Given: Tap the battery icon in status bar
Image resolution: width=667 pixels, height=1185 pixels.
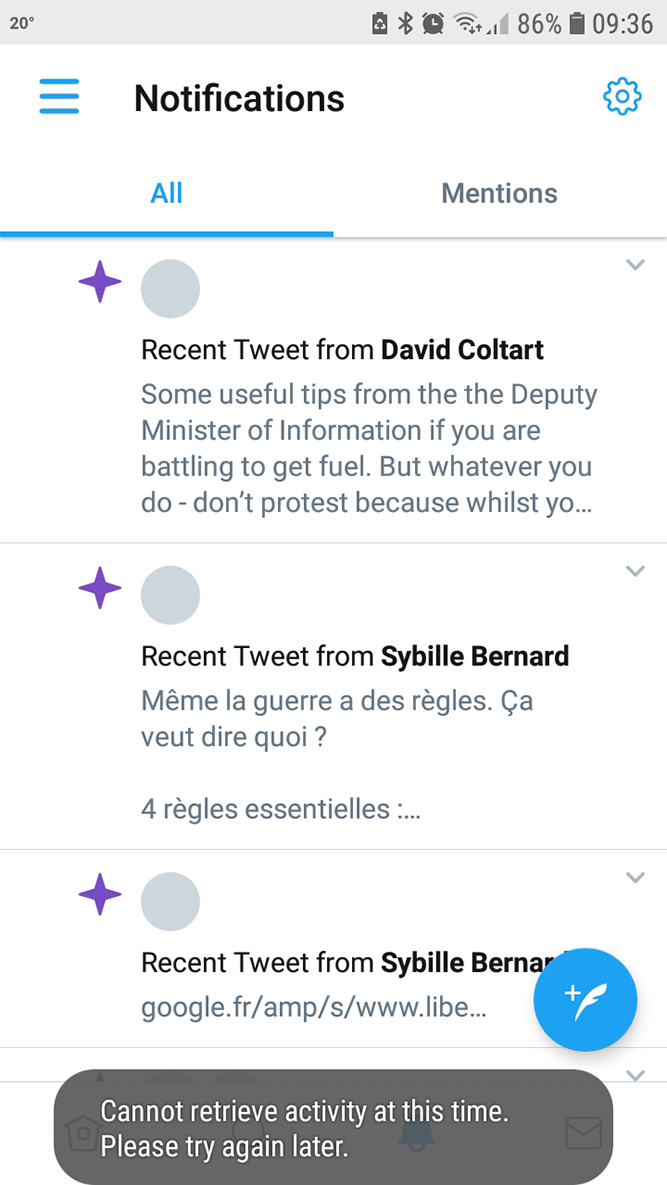Looking at the screenshot, I should coord(577,23).
